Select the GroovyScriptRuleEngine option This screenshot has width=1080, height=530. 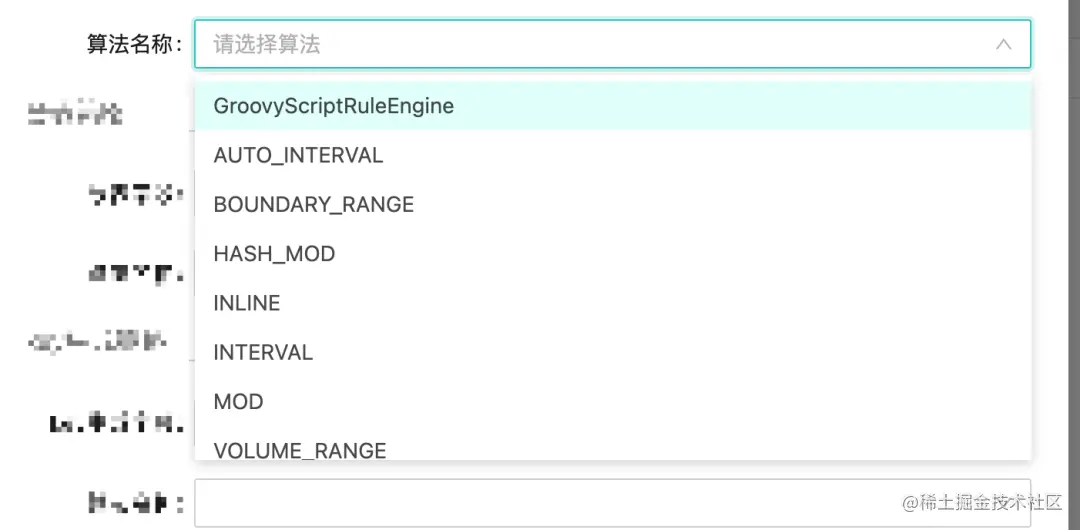tap(334, 106)
